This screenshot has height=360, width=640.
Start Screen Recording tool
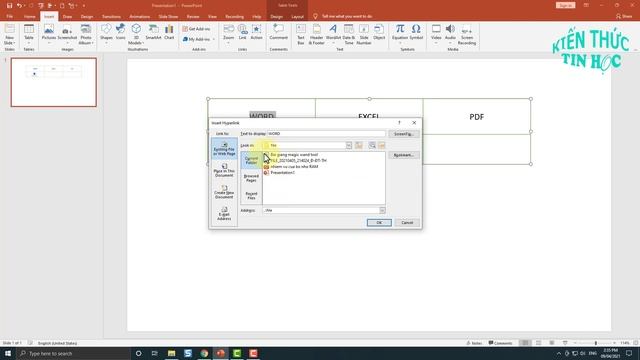click(x=467, y=34)
